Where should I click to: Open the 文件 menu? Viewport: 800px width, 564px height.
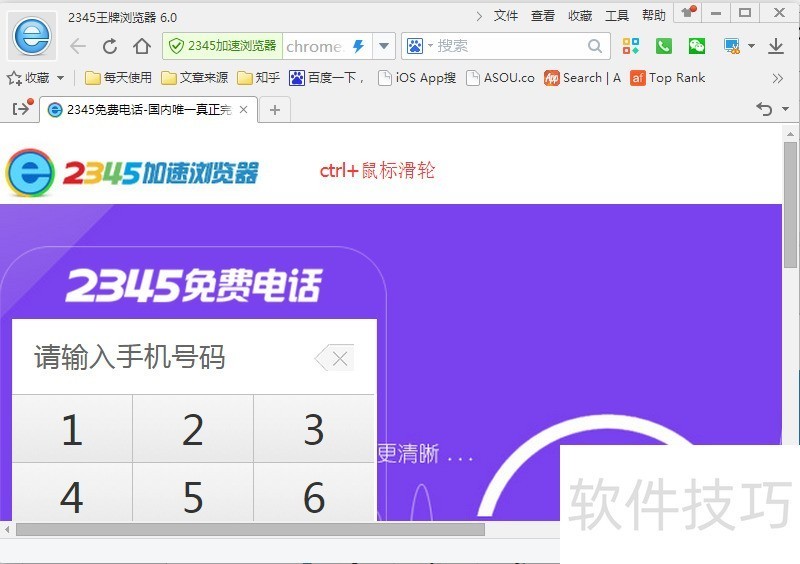(506, 16)
